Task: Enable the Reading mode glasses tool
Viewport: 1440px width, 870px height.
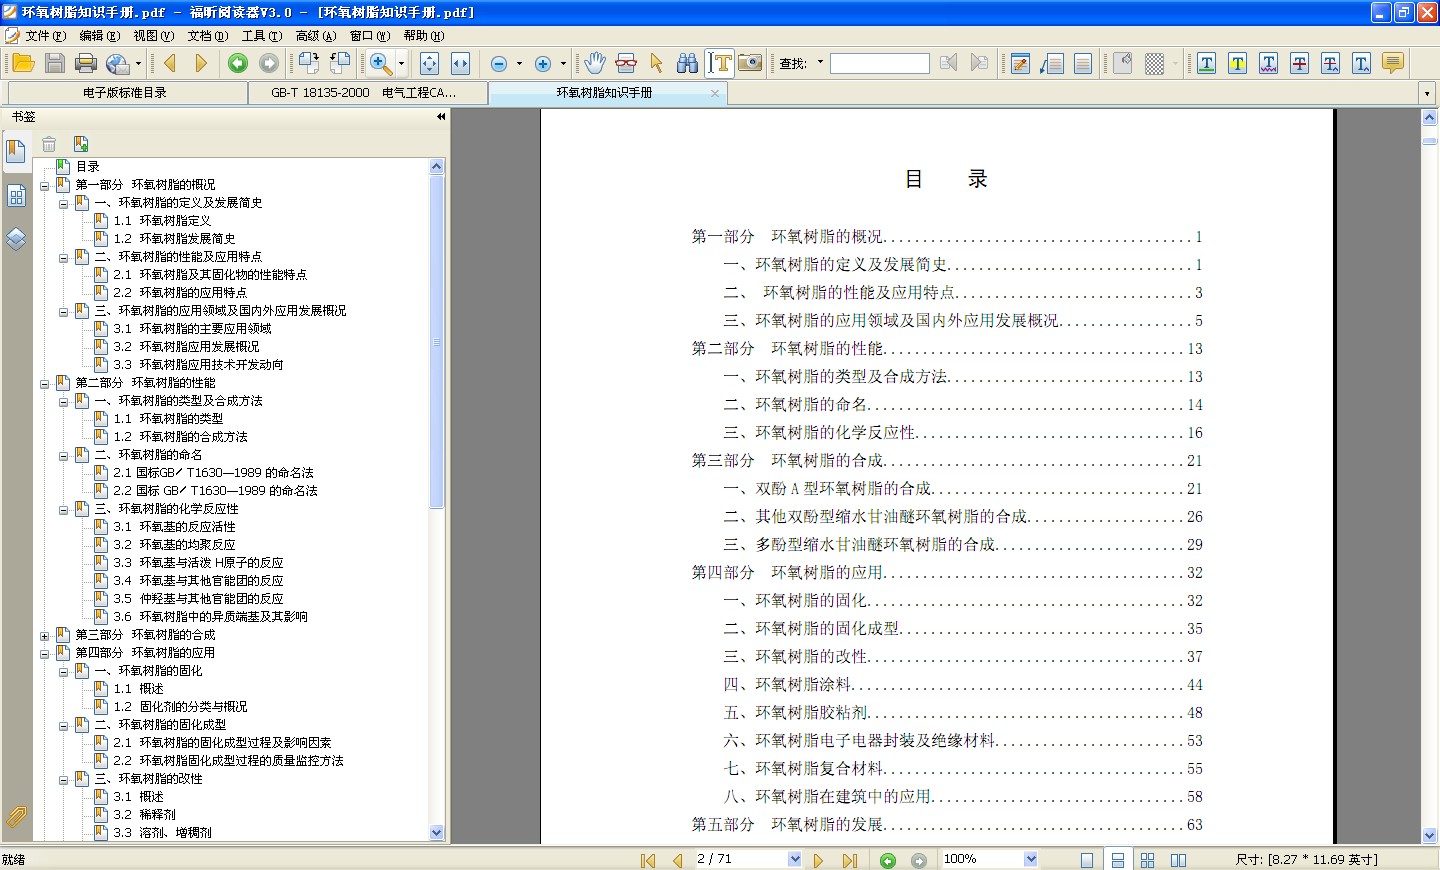Action: point(626,62)
